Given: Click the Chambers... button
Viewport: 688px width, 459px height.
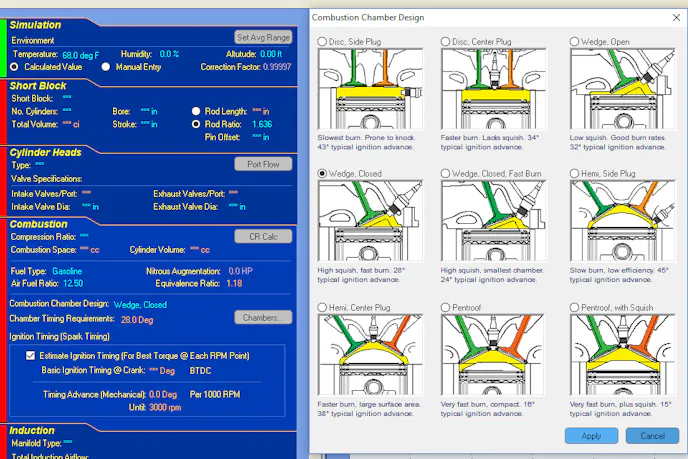Looking at the screenshot, I should [262, 318].
